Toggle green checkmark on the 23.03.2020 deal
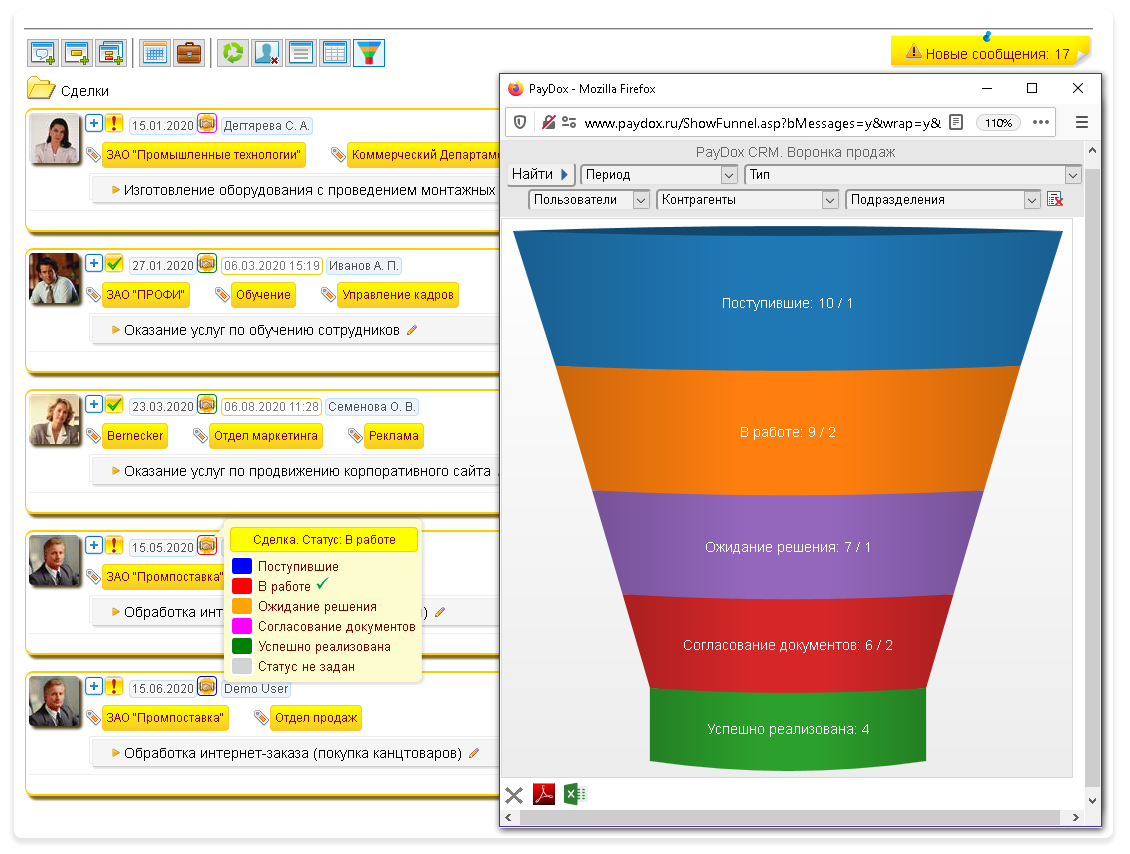 click(114, 405)
